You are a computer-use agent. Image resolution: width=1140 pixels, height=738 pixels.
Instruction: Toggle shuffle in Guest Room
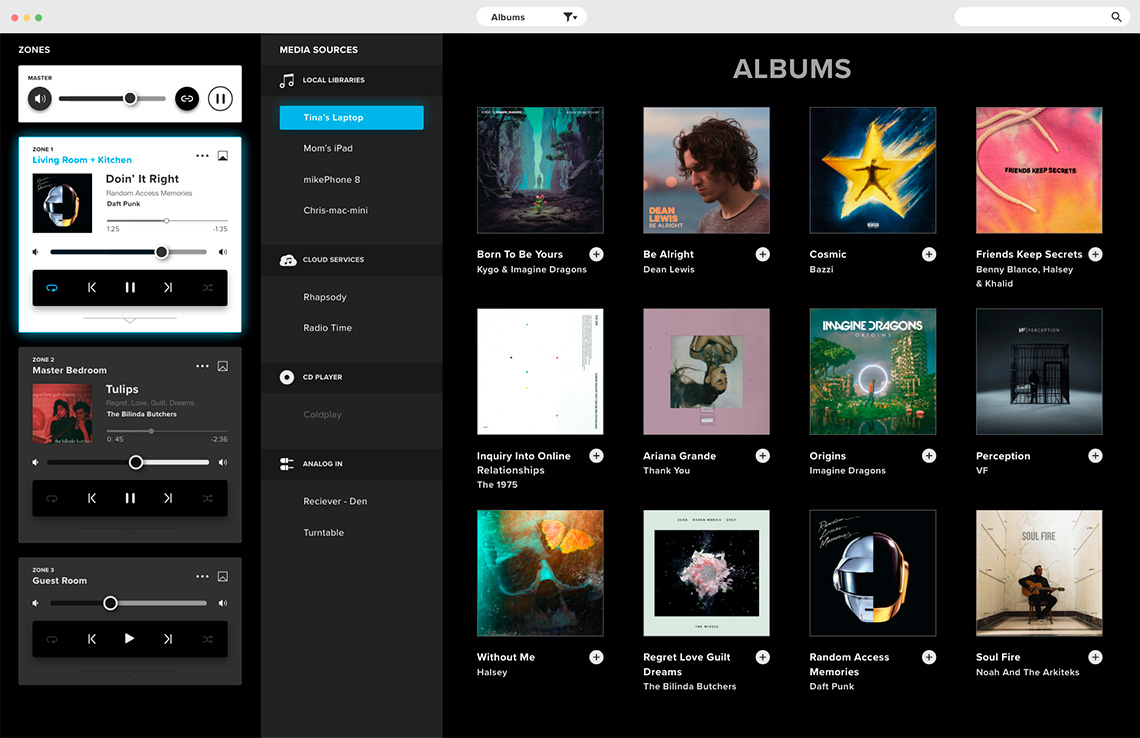tap(208, 639)
